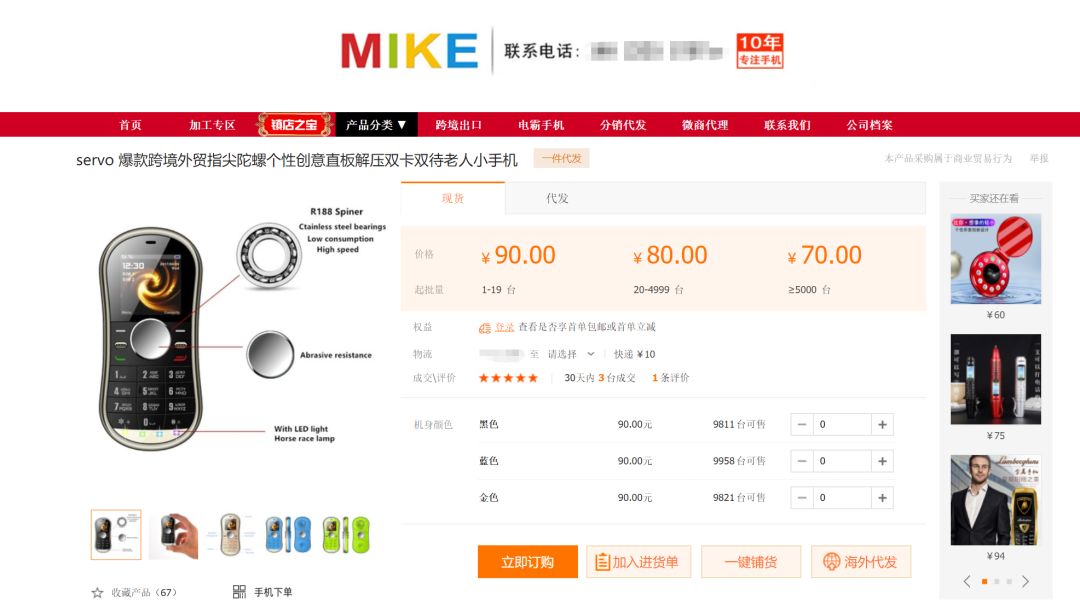Go to previous recommended products arrow

[x=967, y=581]
